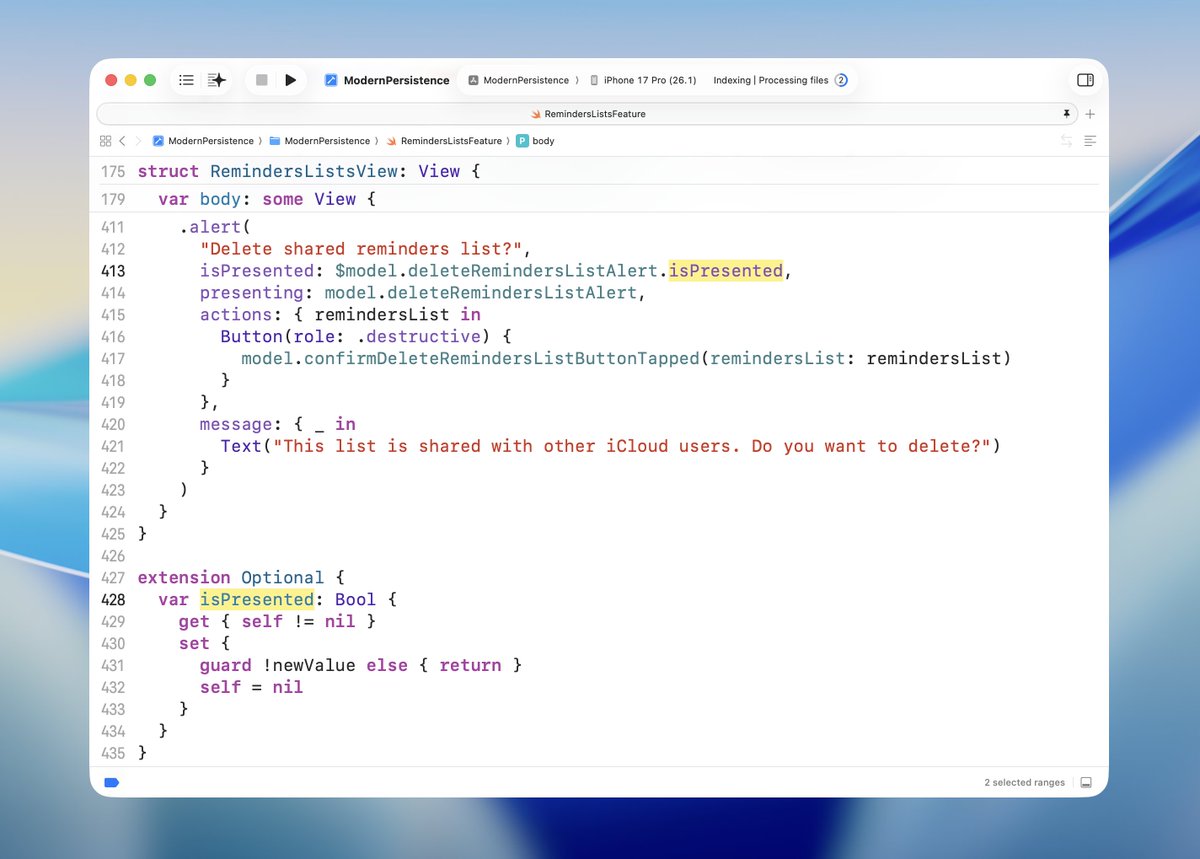The height and width of the screenshot is (859, 1200).
Task: Click iPhone device icon in toolbar
Action: 594,80
